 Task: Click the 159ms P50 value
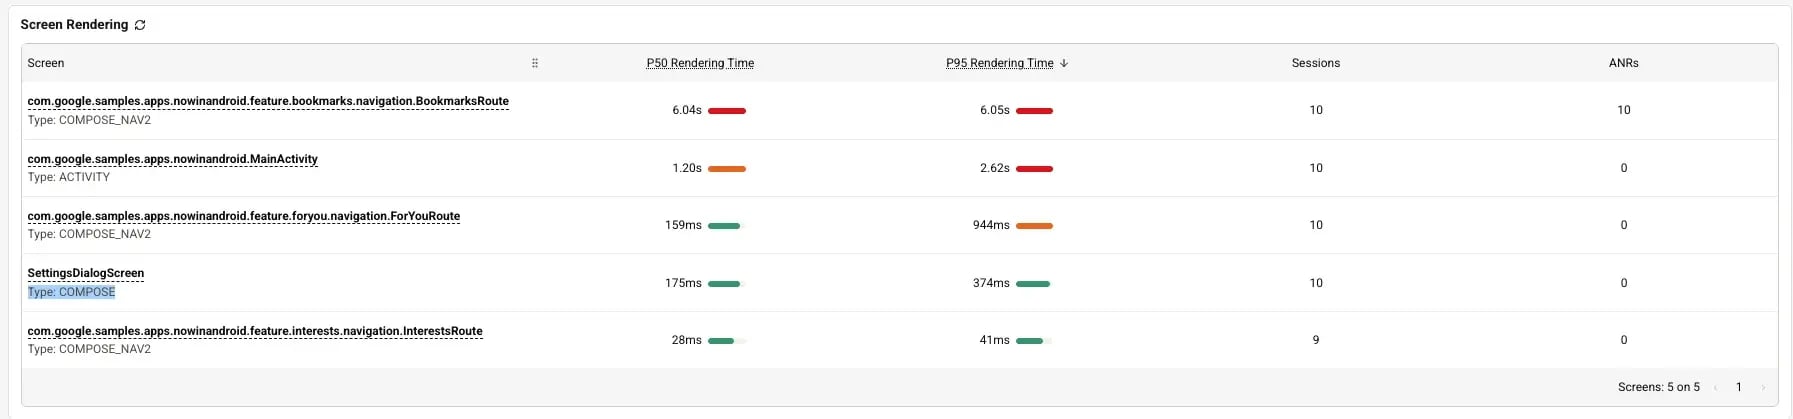(683, 225)
